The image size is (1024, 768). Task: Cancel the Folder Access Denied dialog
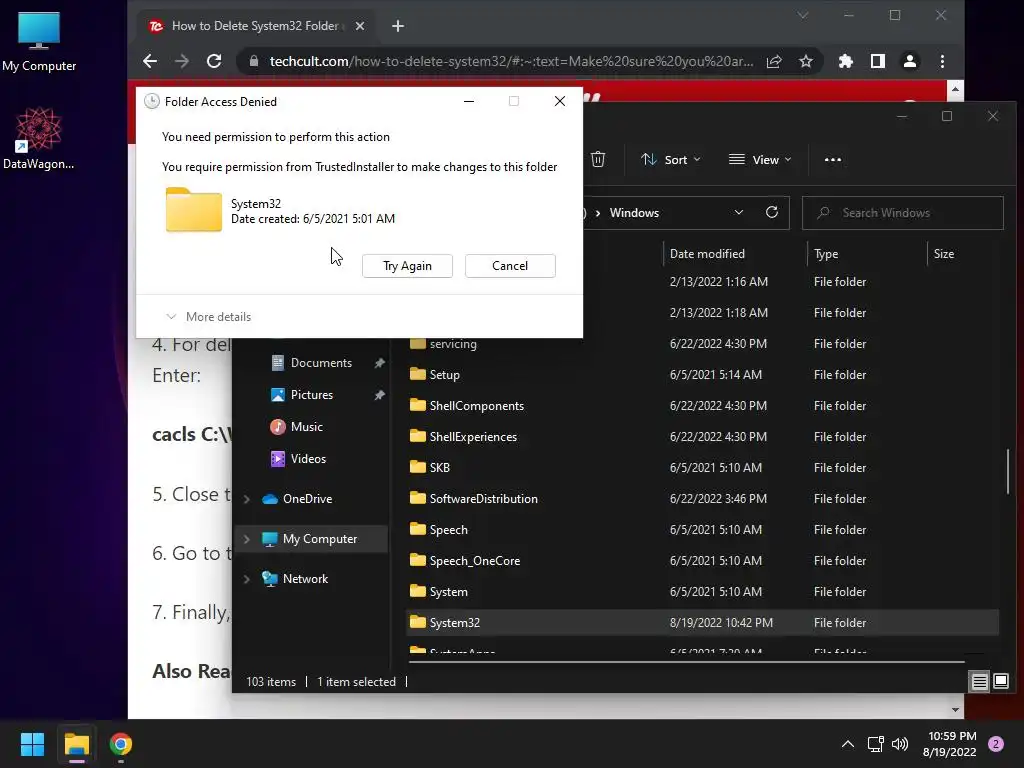(510, 266)
